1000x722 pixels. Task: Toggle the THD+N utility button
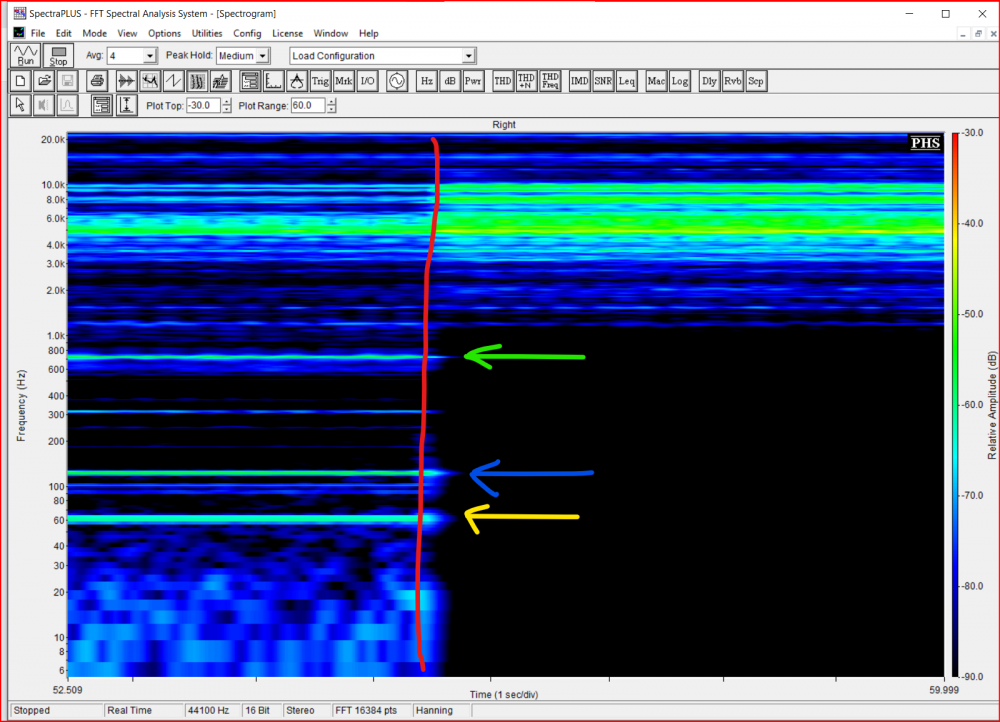(x=526, y=81)
